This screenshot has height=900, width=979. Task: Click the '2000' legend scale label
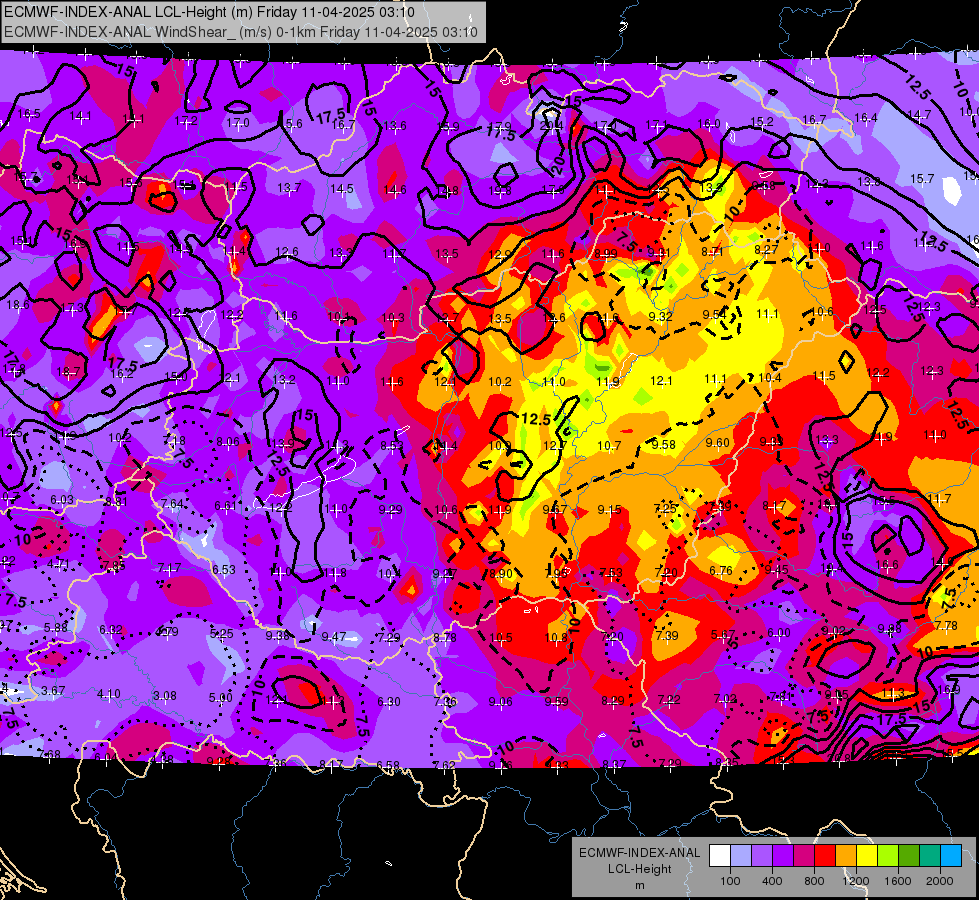[x=940, y=881]
